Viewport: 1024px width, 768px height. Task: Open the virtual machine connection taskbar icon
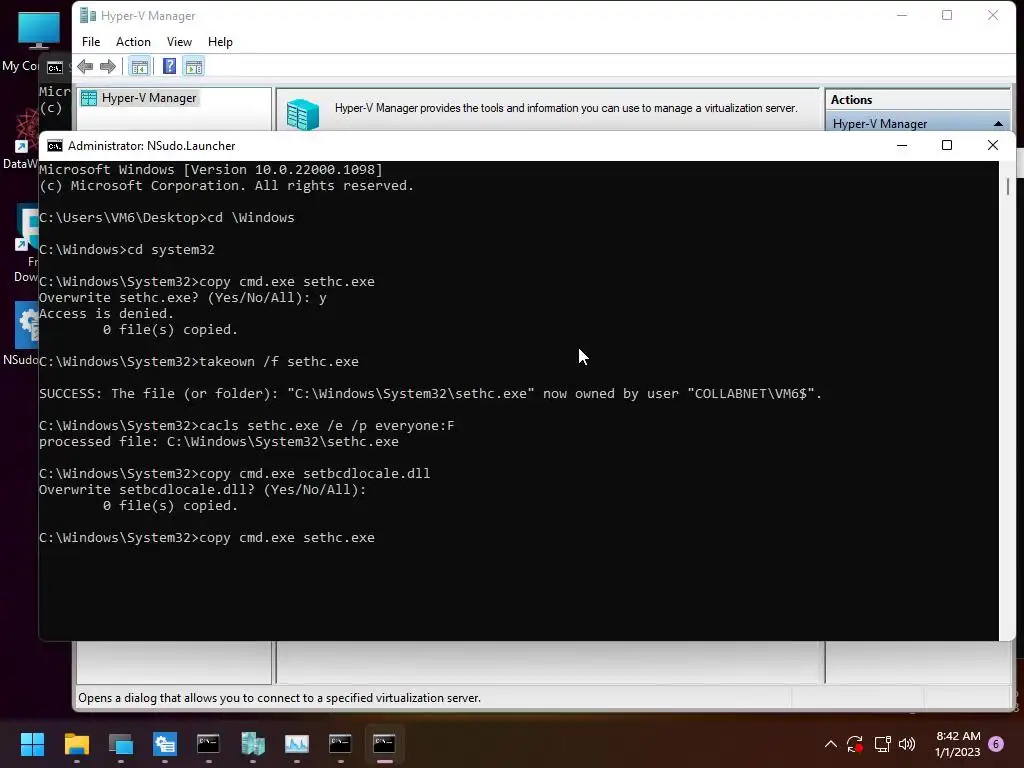pyautogui.click(x=121, y=744)
